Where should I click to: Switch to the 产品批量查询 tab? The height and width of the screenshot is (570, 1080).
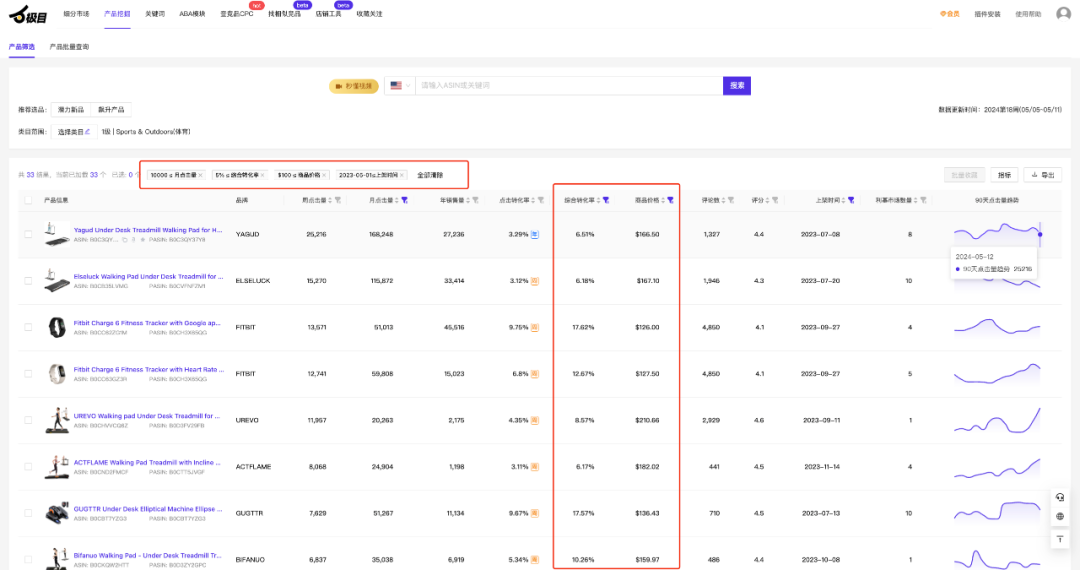tap(69, 47)
